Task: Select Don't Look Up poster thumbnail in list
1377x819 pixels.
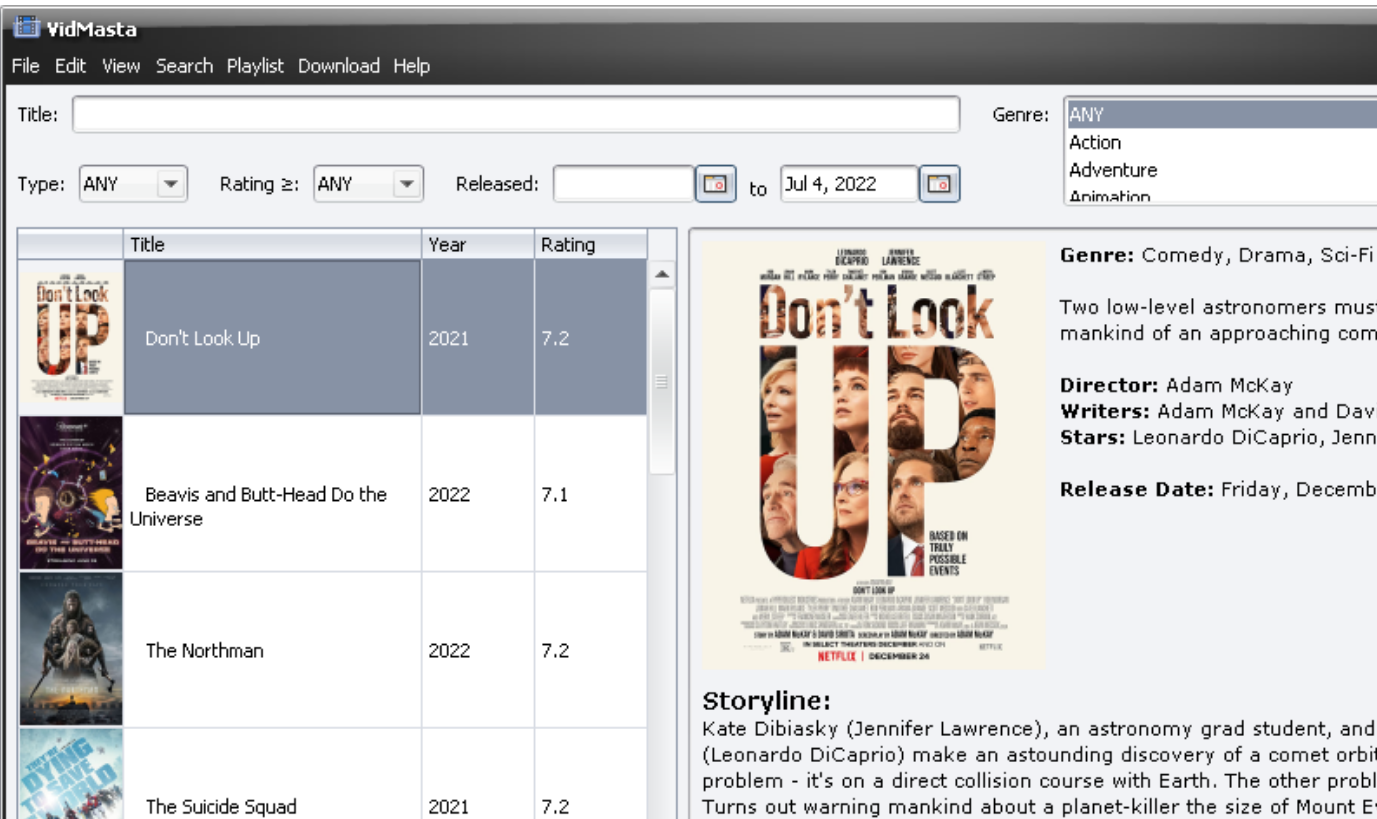Action: [71, 337]
